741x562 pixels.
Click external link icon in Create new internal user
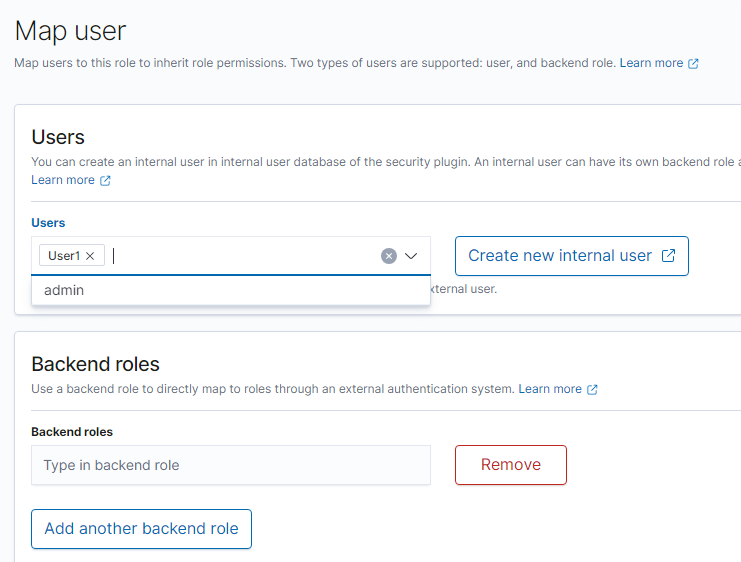click(668, 255)
